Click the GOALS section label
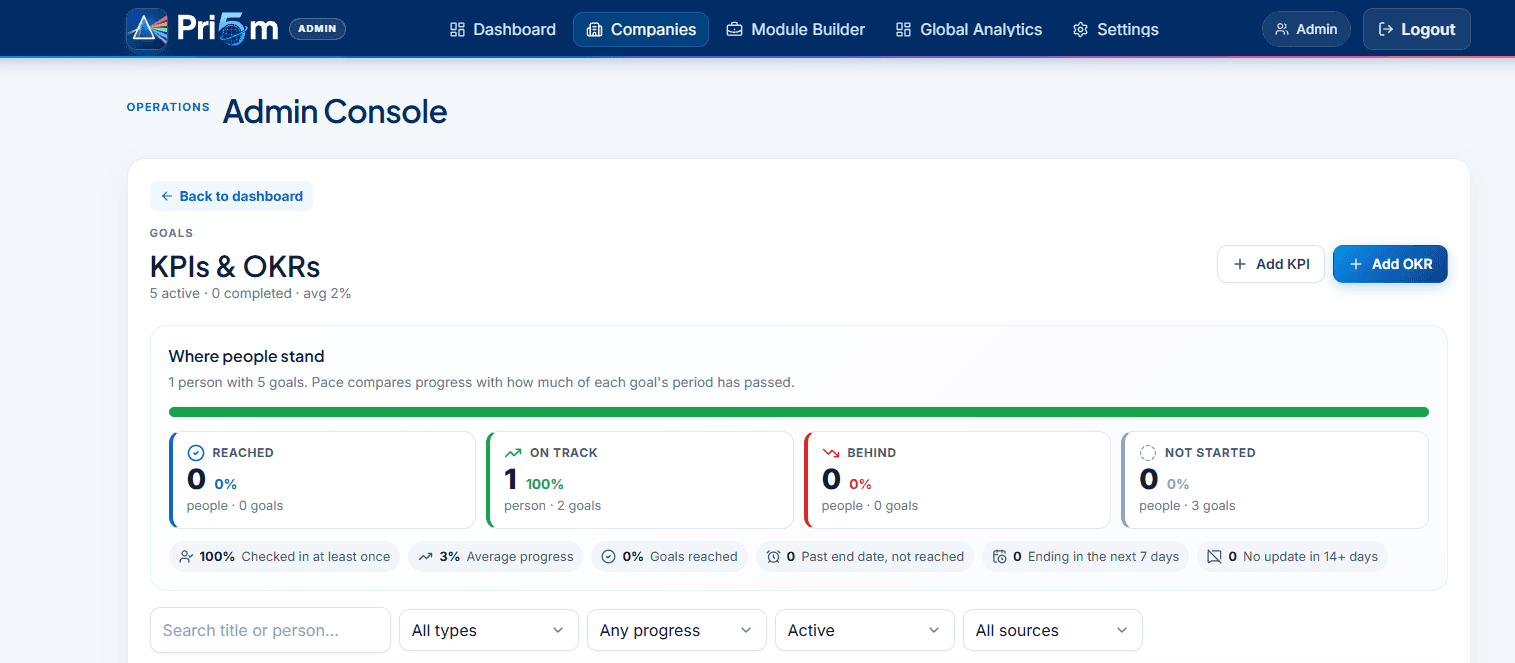Image resolution: width=1515 pixels, height=663 pixels. (x=171, y=233)
